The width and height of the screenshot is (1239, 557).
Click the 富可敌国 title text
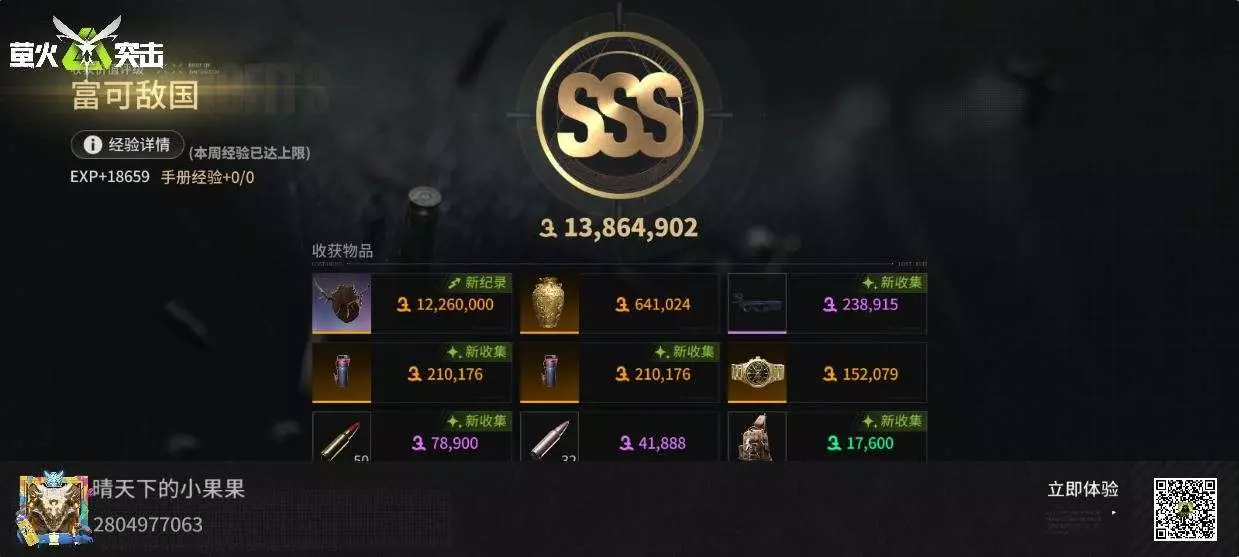click(x=135, y=96)
